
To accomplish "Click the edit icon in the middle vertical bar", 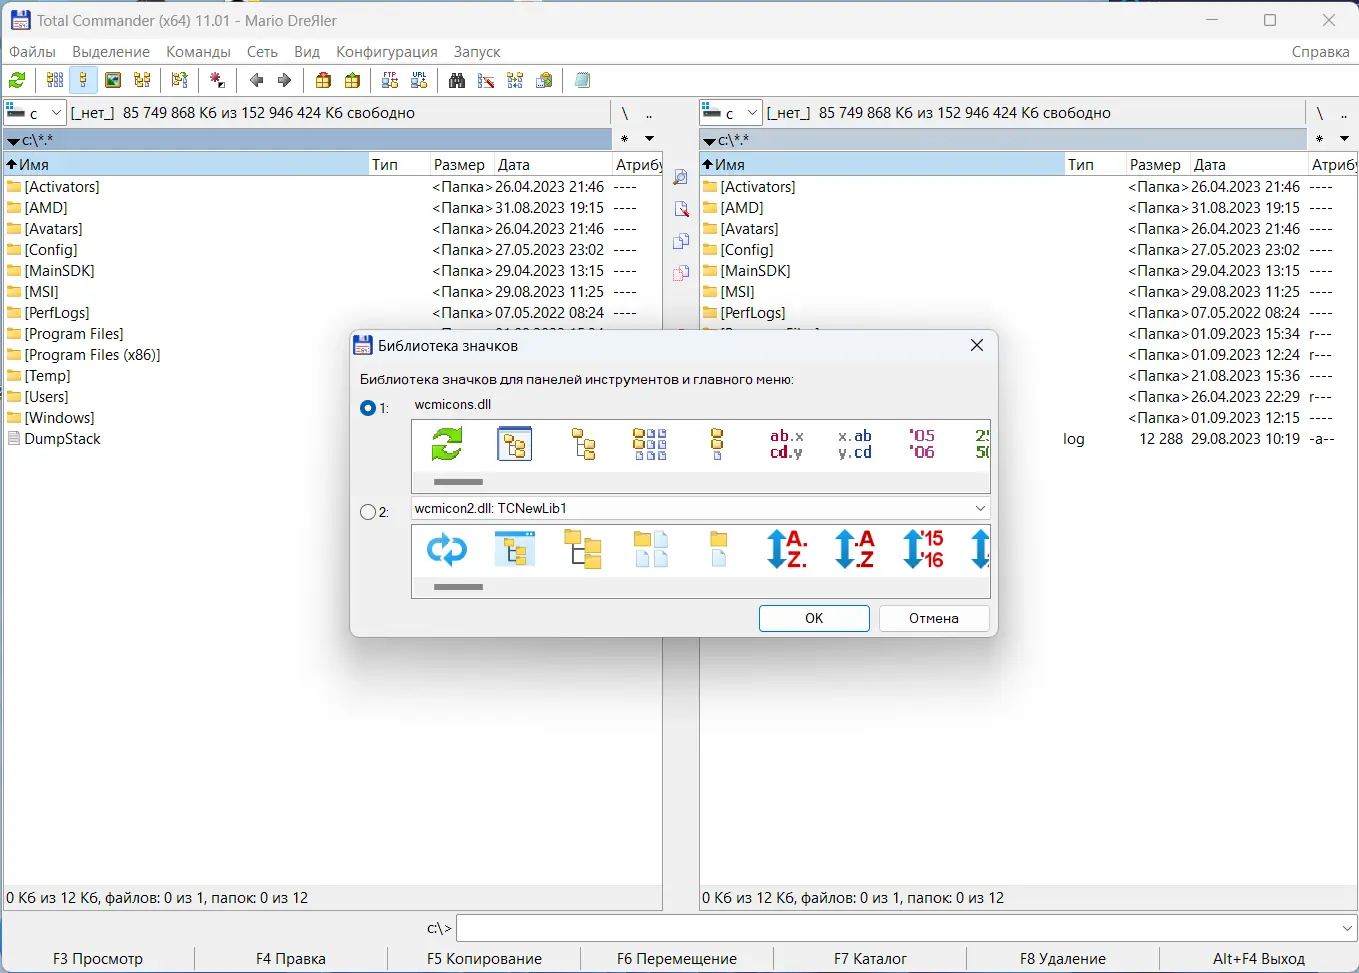I will [681, 209].
